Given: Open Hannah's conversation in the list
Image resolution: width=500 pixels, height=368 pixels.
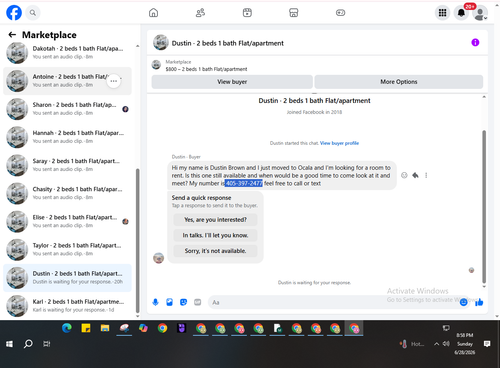Looking at the screenshot, I should 67,137.
